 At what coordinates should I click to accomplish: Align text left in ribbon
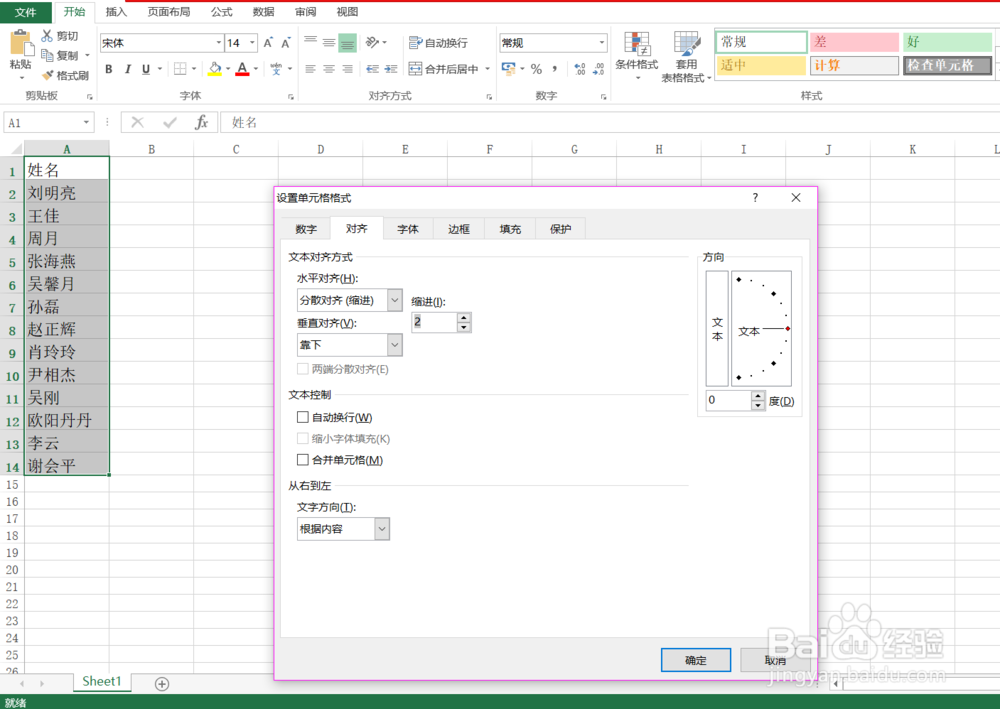(311, 69)
